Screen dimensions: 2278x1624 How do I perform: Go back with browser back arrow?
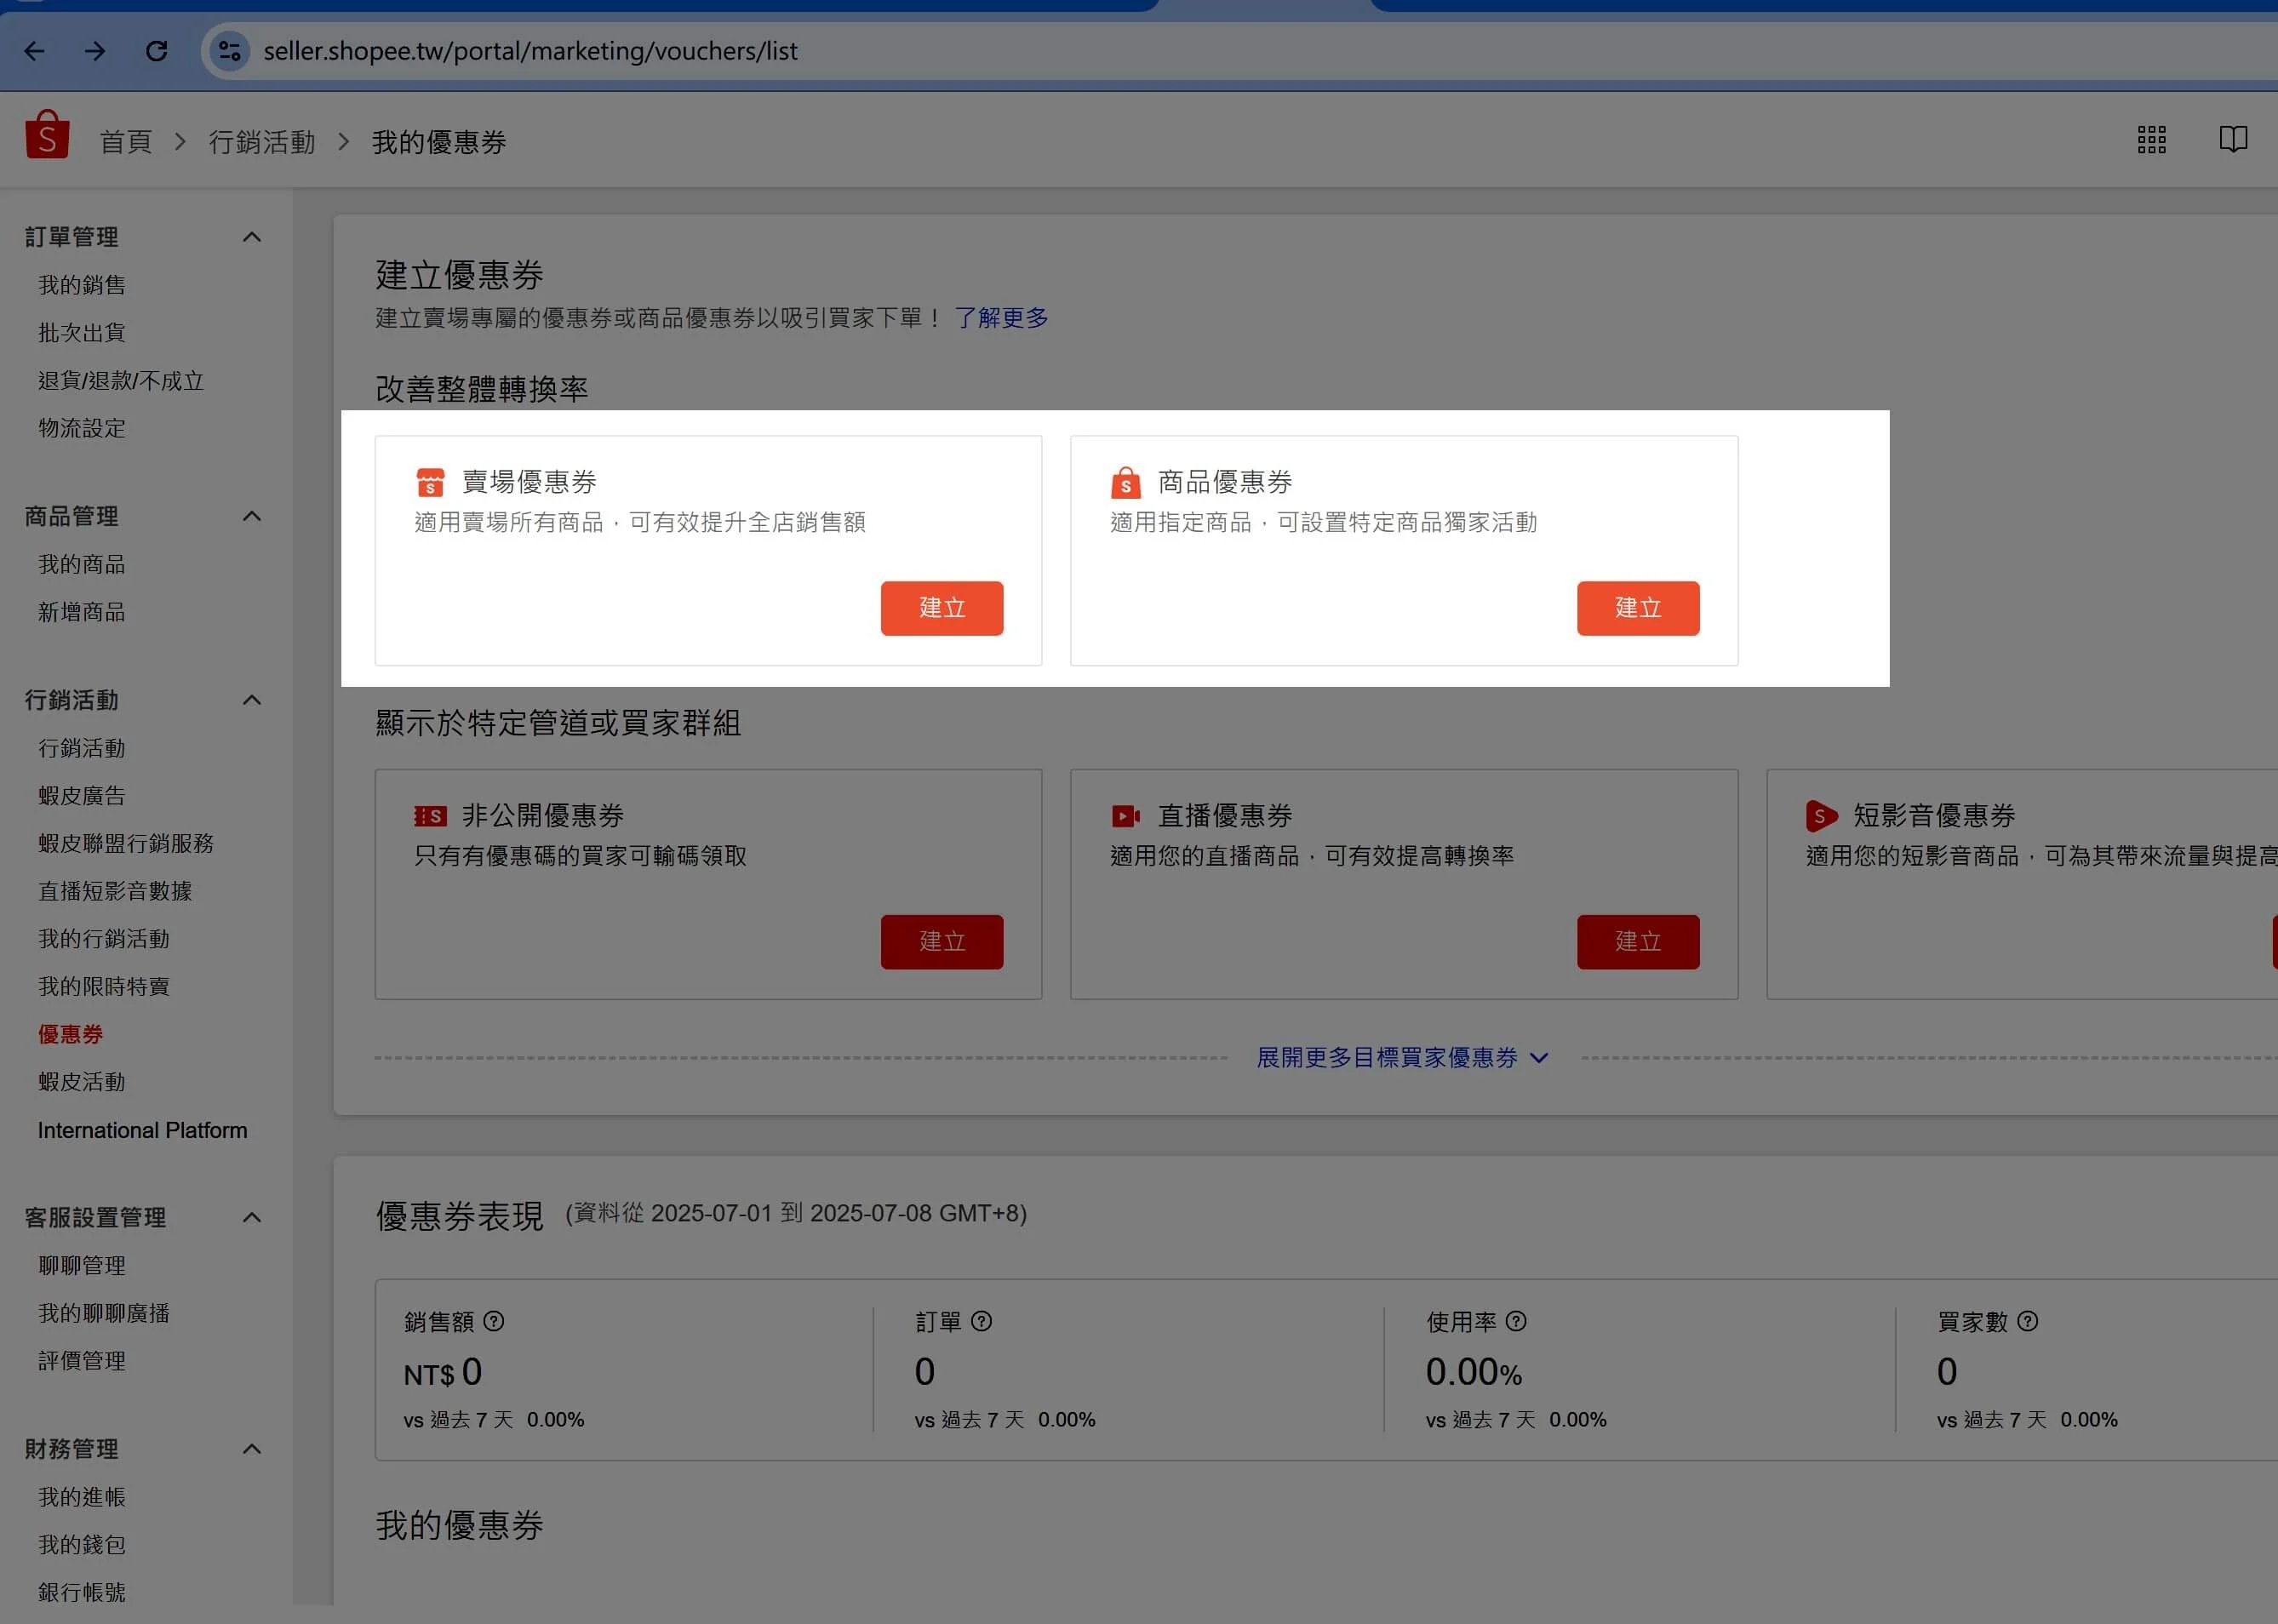click(x=34, y=51)
